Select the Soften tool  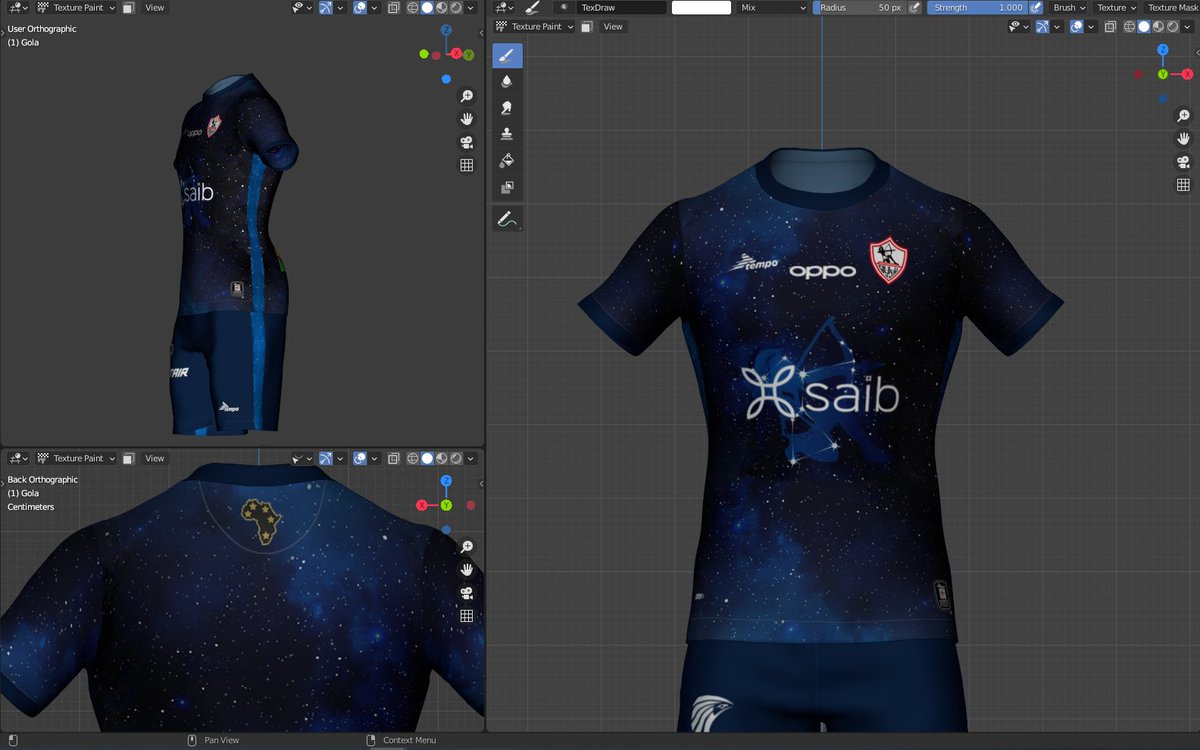[507, 82]
